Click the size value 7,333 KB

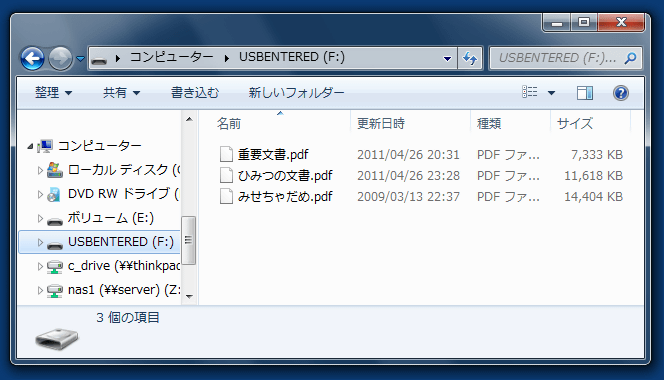597,155
